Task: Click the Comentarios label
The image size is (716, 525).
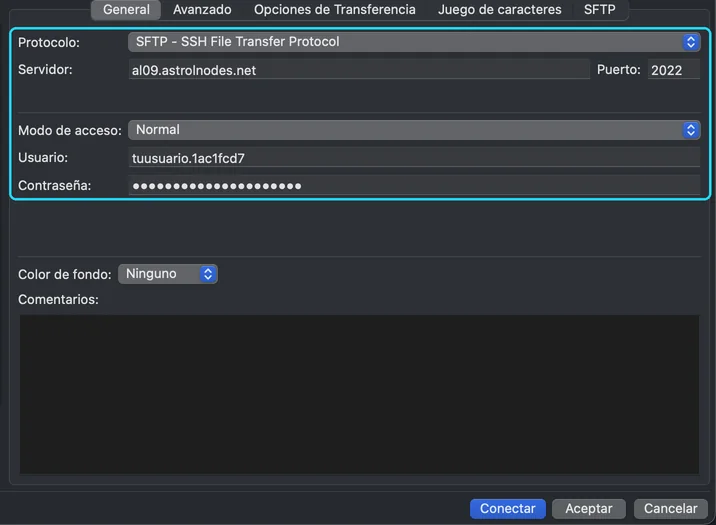Action: (x=58, y=299)
